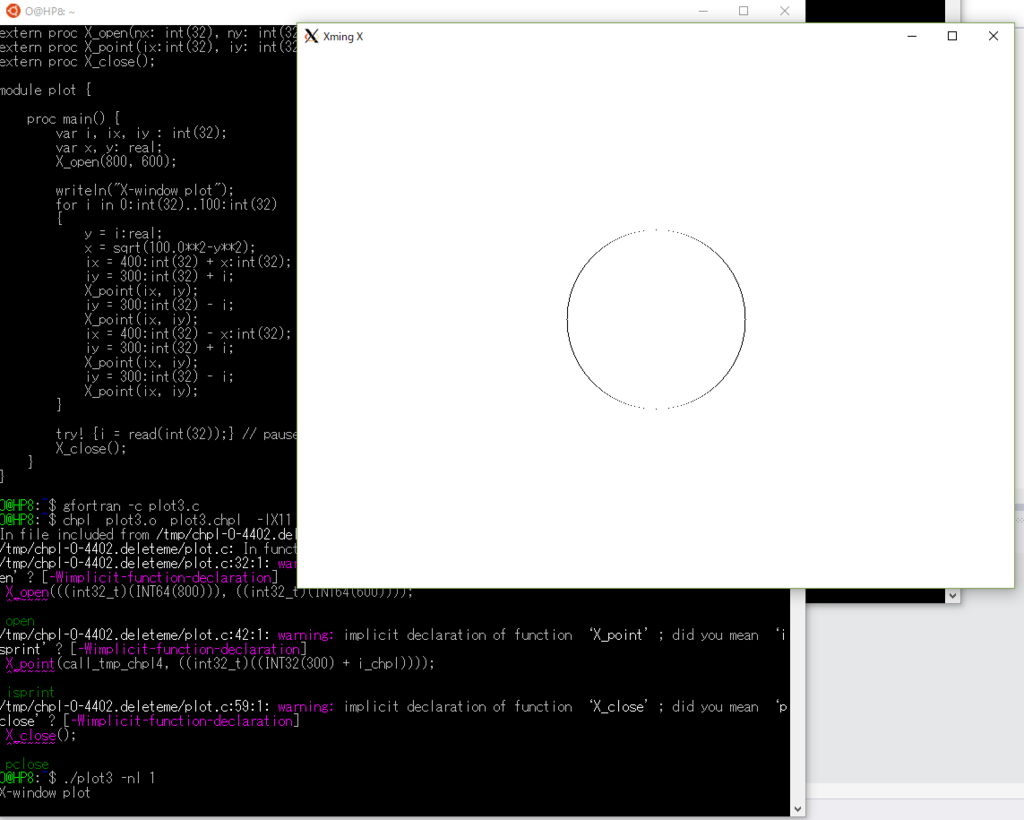Click the minimize icon of the terminal window
The width and height of the screenshot is (1024, 820).
tap(706, 11)
